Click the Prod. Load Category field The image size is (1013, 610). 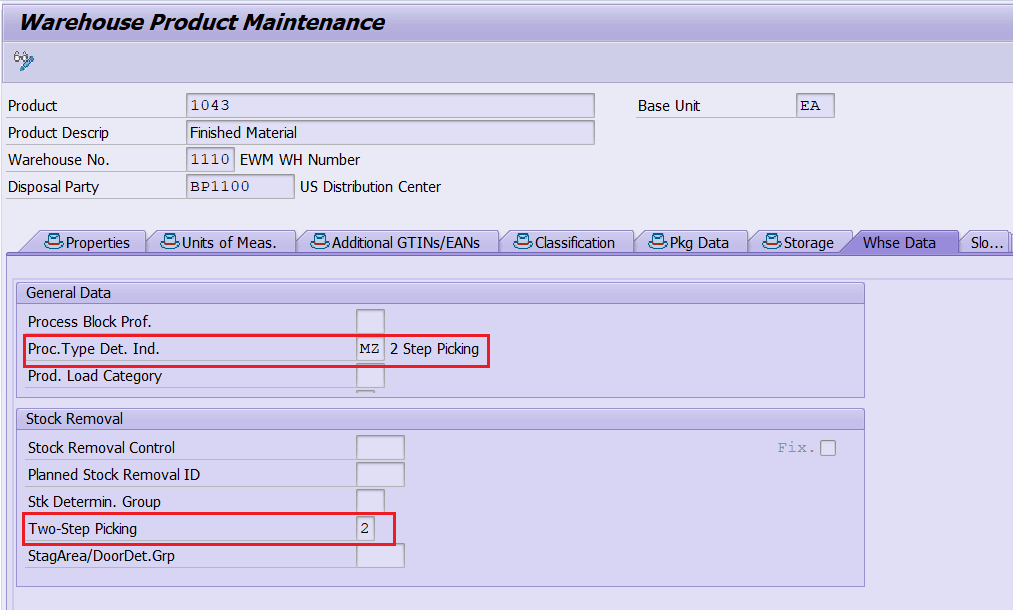370,376
